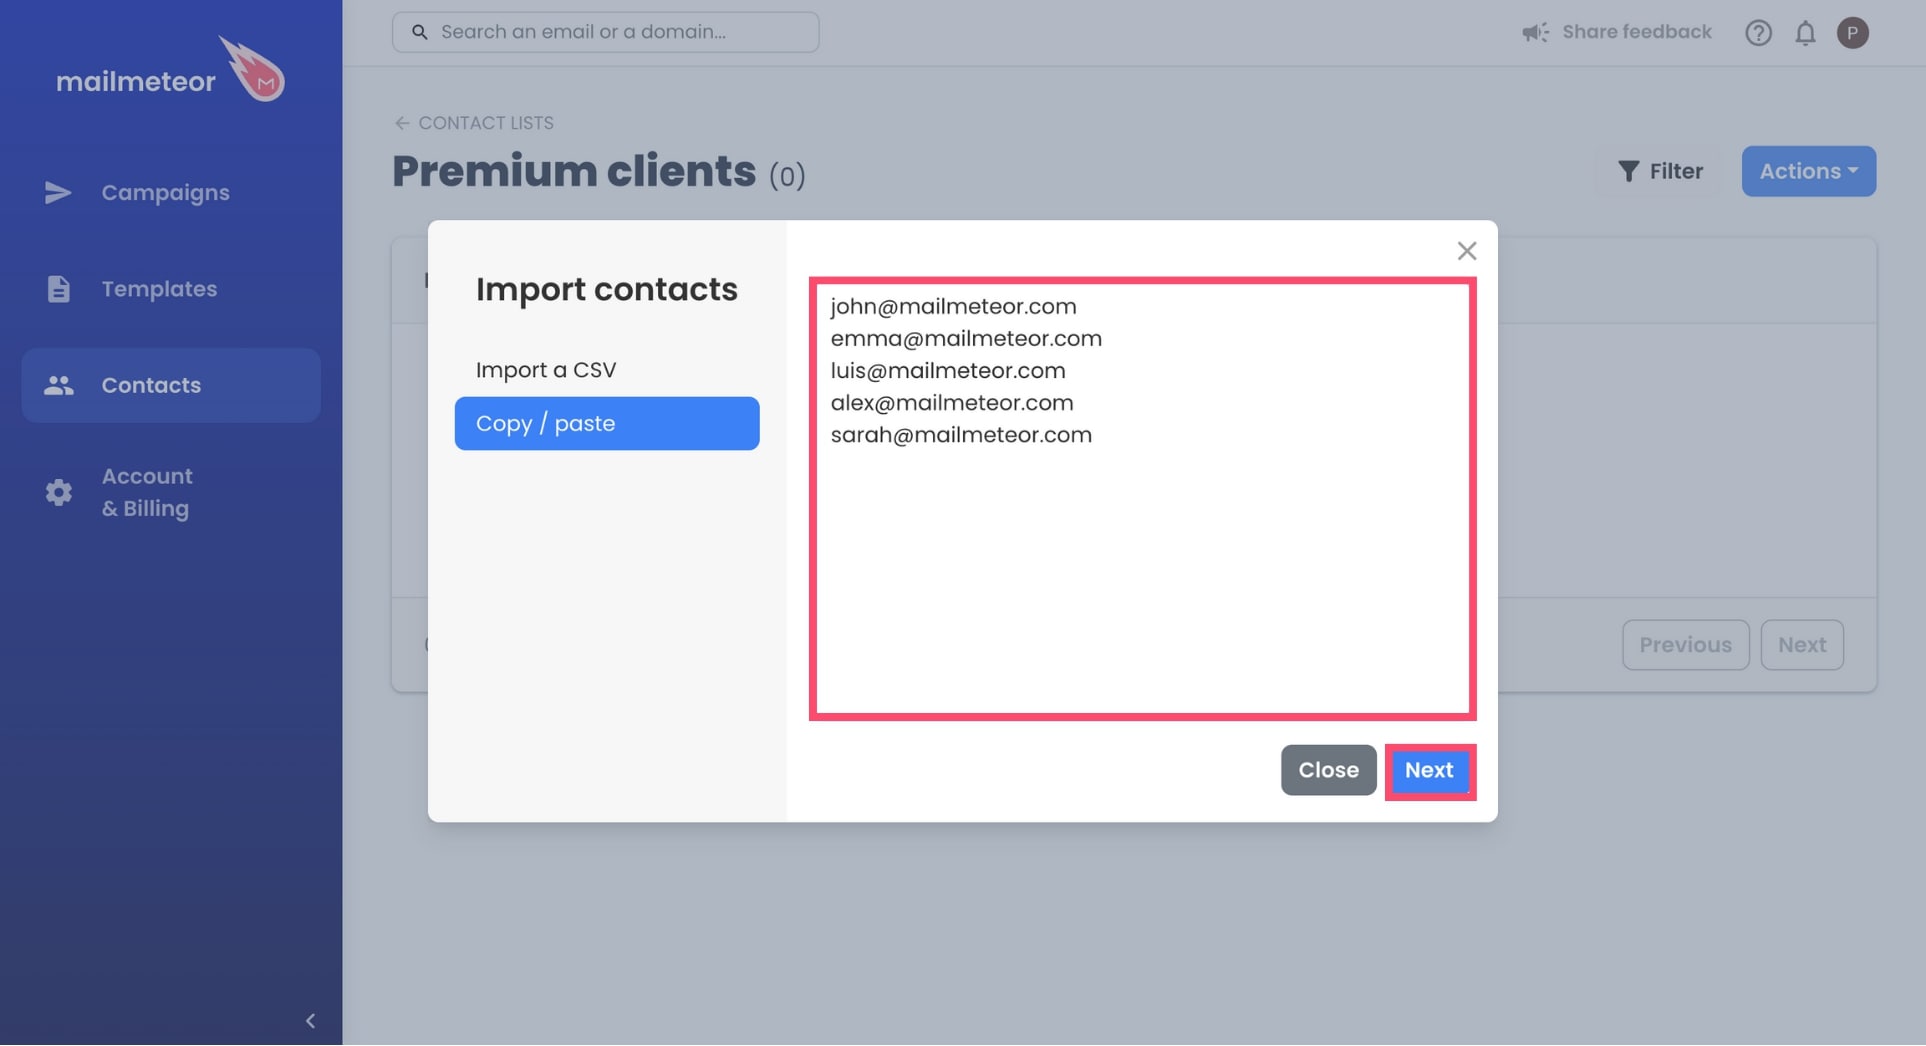Click the Mailmeteor logo icon
The image size is (1926, 1046).
tap(253, 69)
